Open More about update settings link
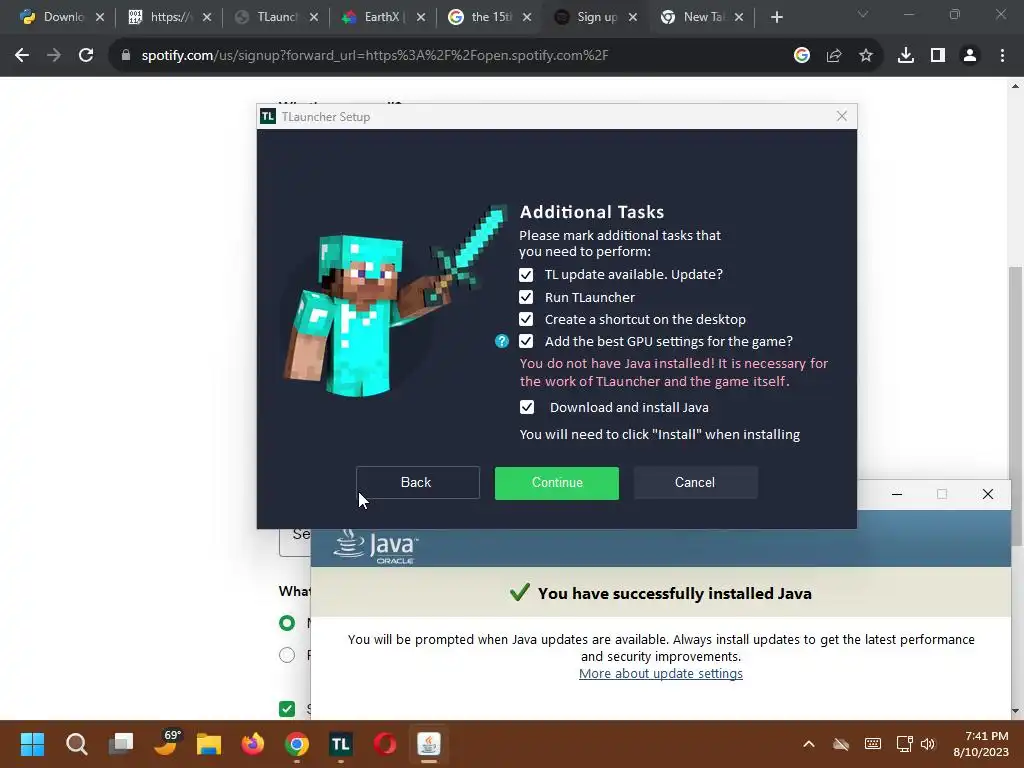 click(661, 673)
